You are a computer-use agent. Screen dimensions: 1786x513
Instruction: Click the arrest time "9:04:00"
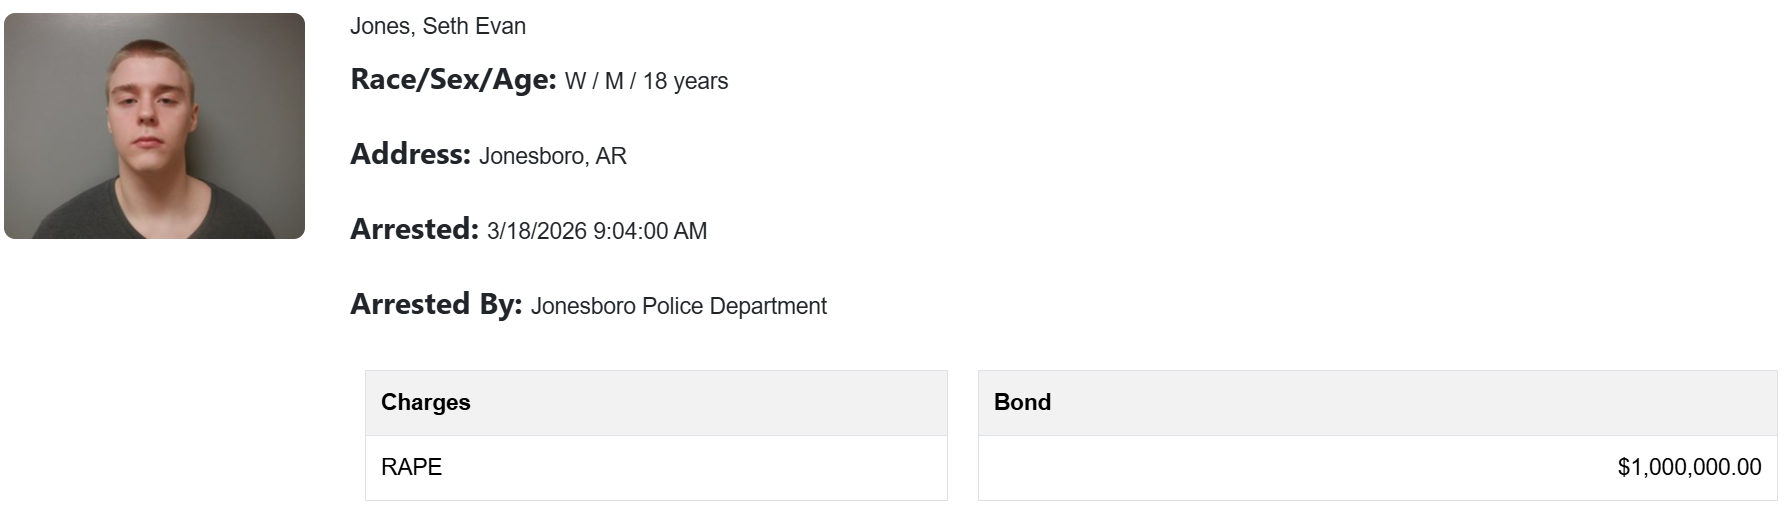coord(629,231)
